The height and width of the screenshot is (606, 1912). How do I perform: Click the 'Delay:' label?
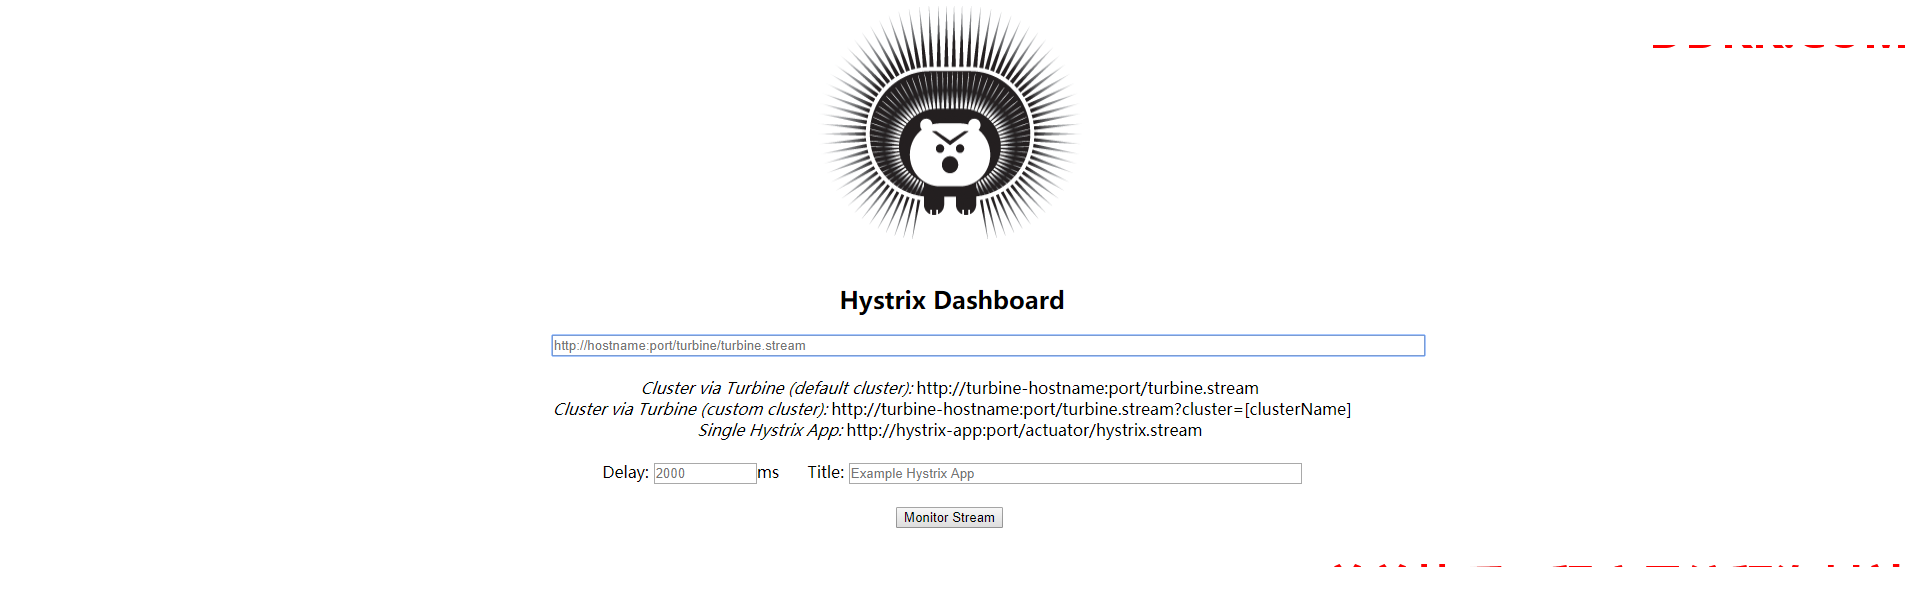pos(625,472)
